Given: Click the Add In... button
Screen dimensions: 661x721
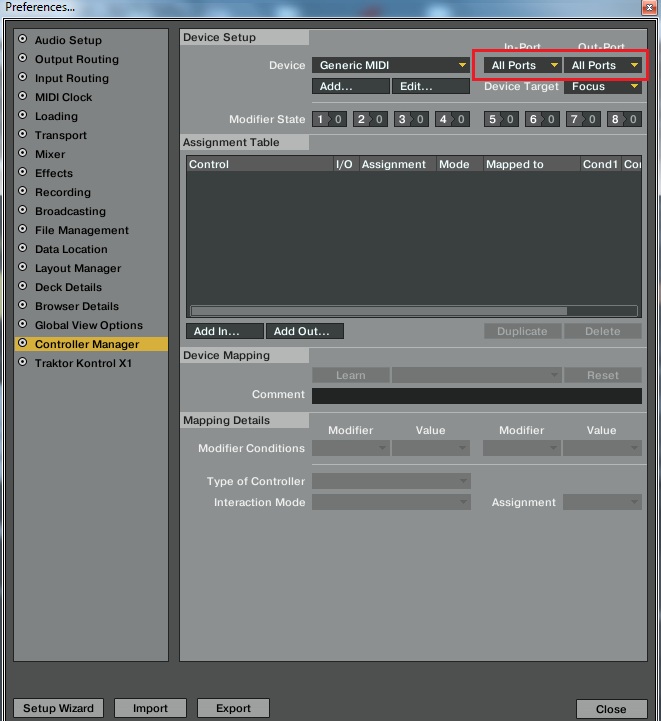Looking at the screenshot, I should tap(225, 331).
